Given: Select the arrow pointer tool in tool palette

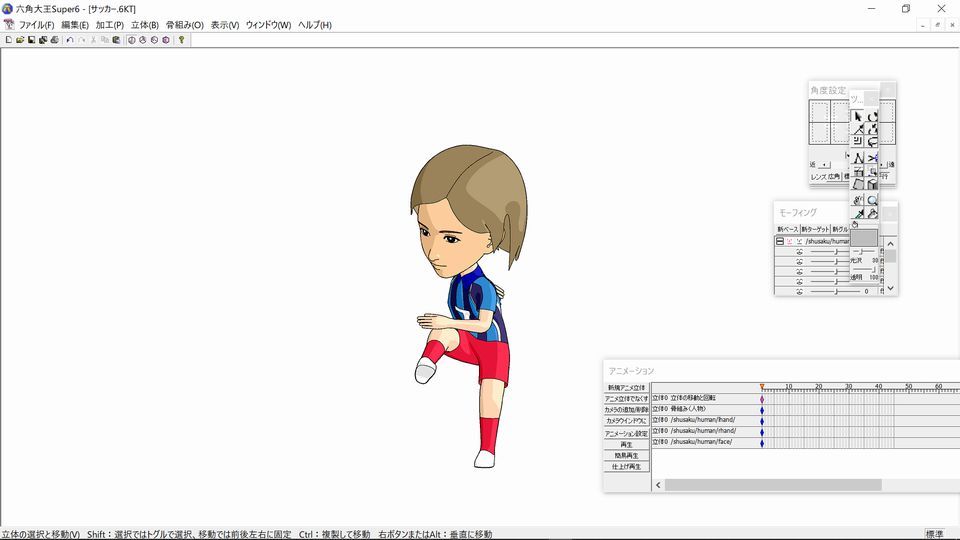Looking at the screenshot, I should click(x=859, y=117).
